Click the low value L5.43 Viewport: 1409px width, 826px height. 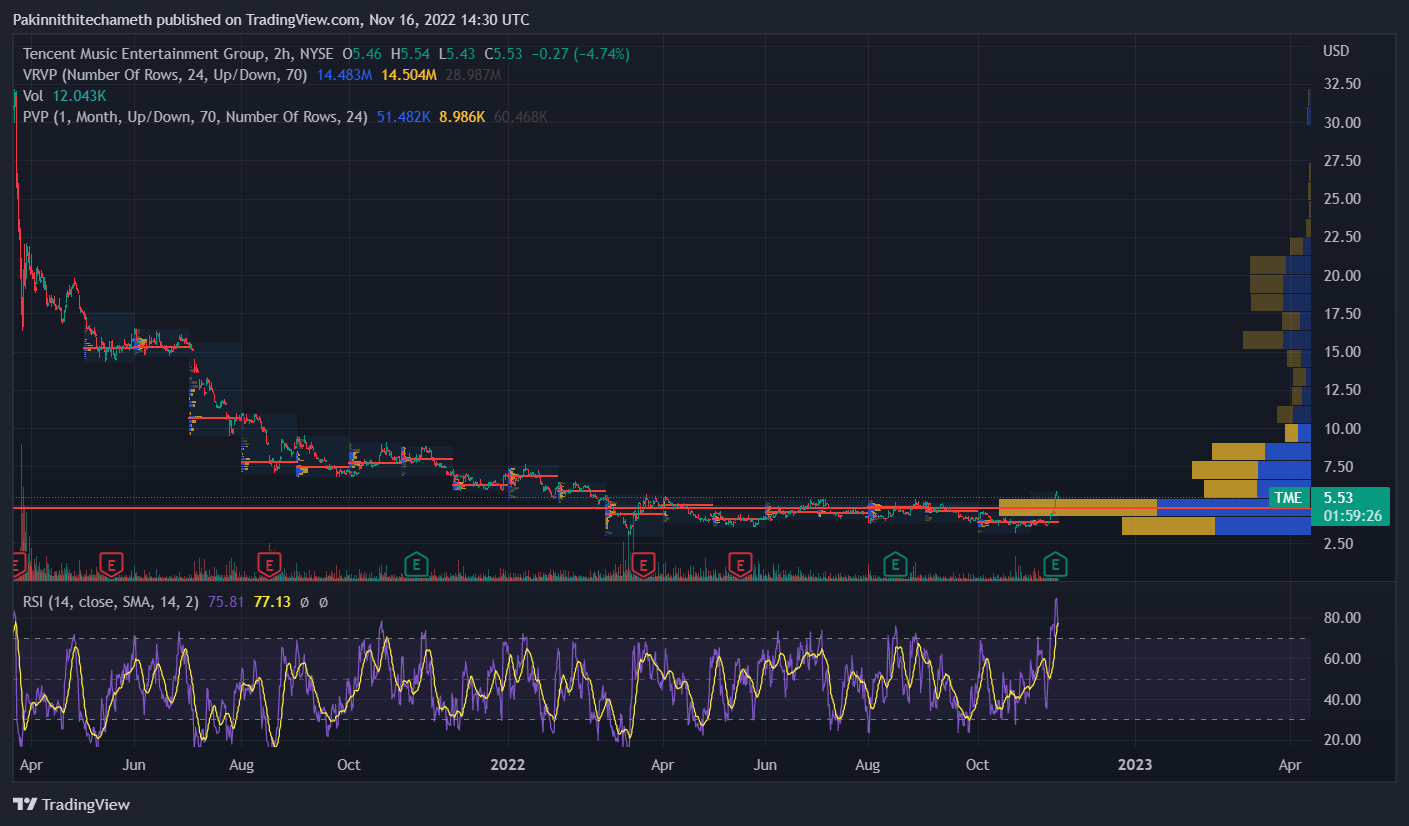coord(457,52)
